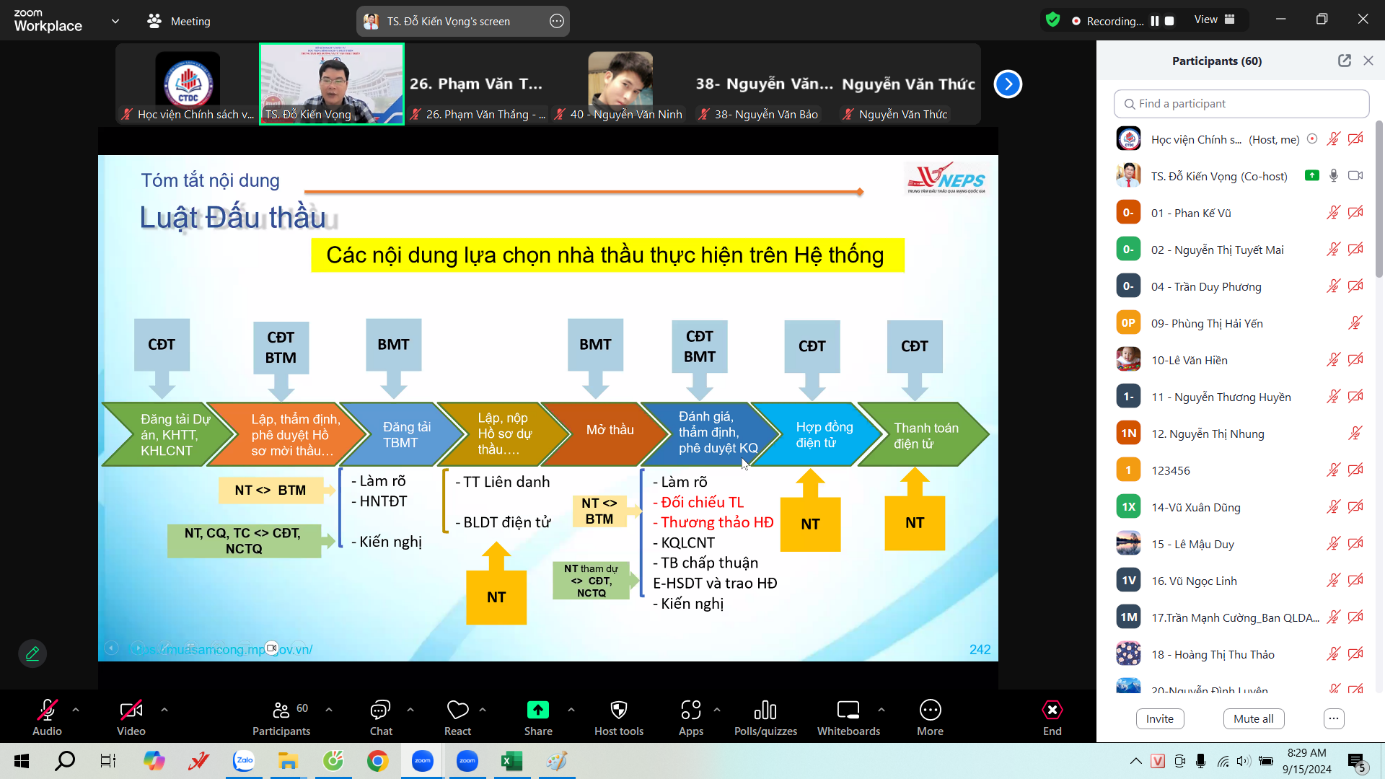Pause the meeting recording
Viewport: 1385px width, 779px height.
[x=1155, y=20]
